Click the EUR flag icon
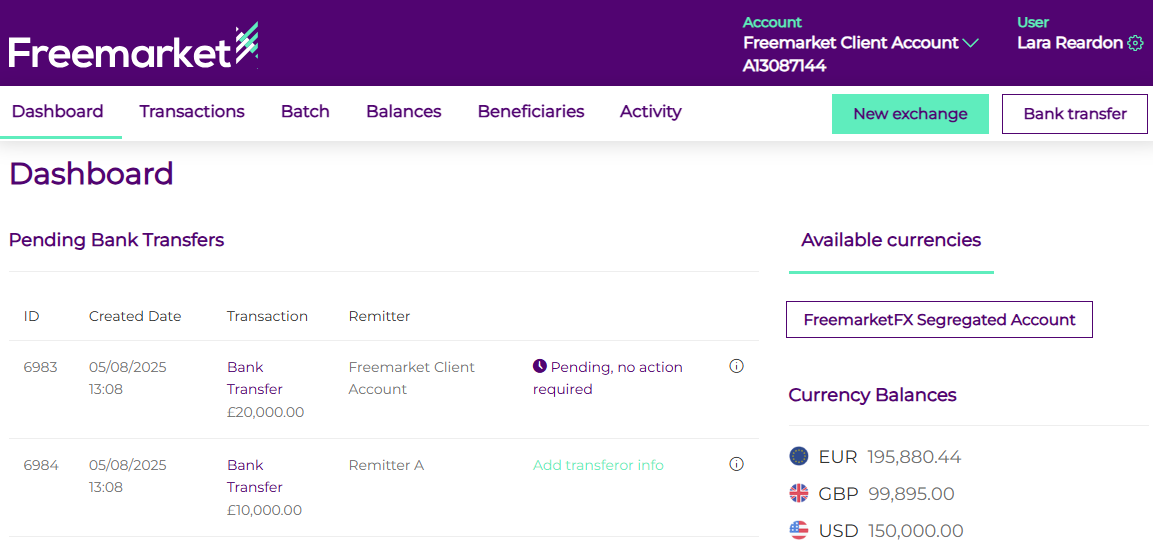This screenshot has width=1153, height=547. tap(798, 457)
